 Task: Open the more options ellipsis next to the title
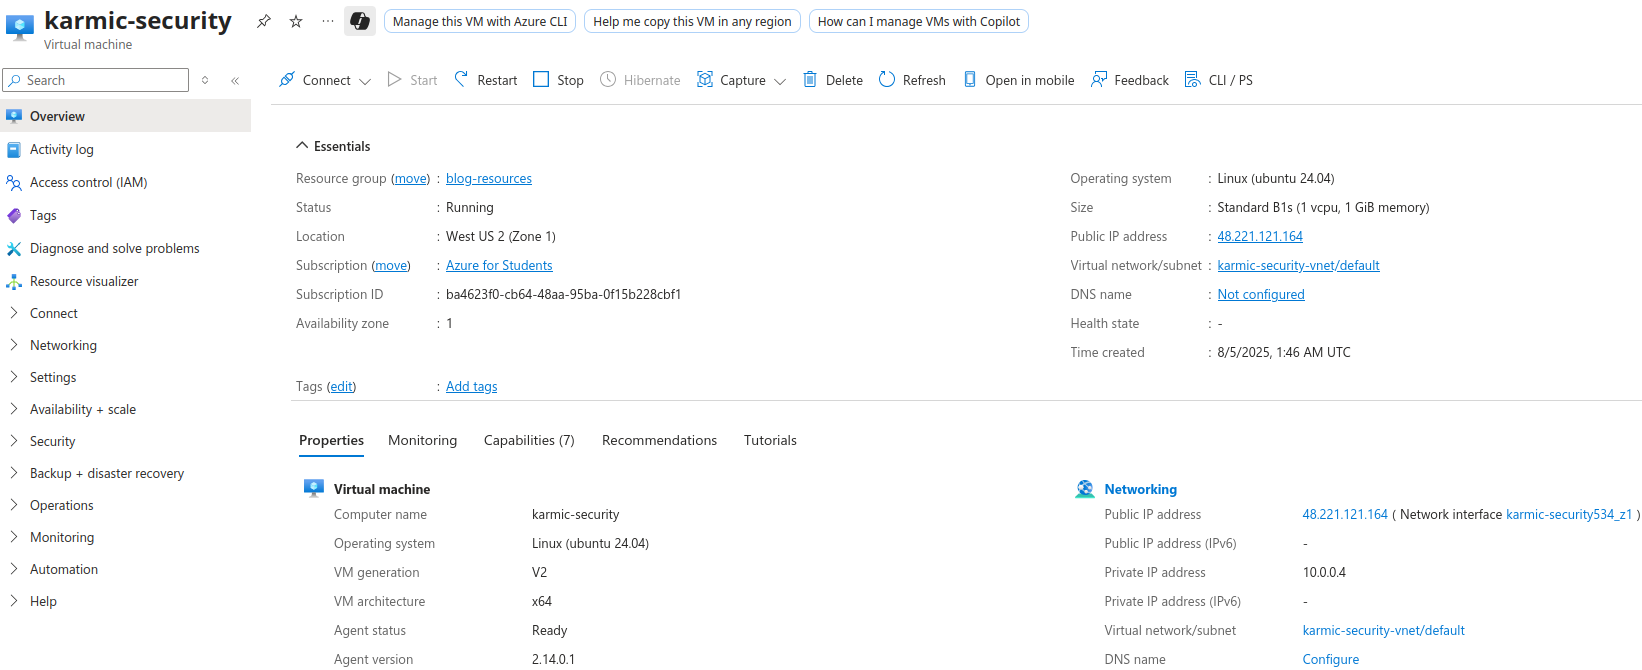[x=328, y=21]
